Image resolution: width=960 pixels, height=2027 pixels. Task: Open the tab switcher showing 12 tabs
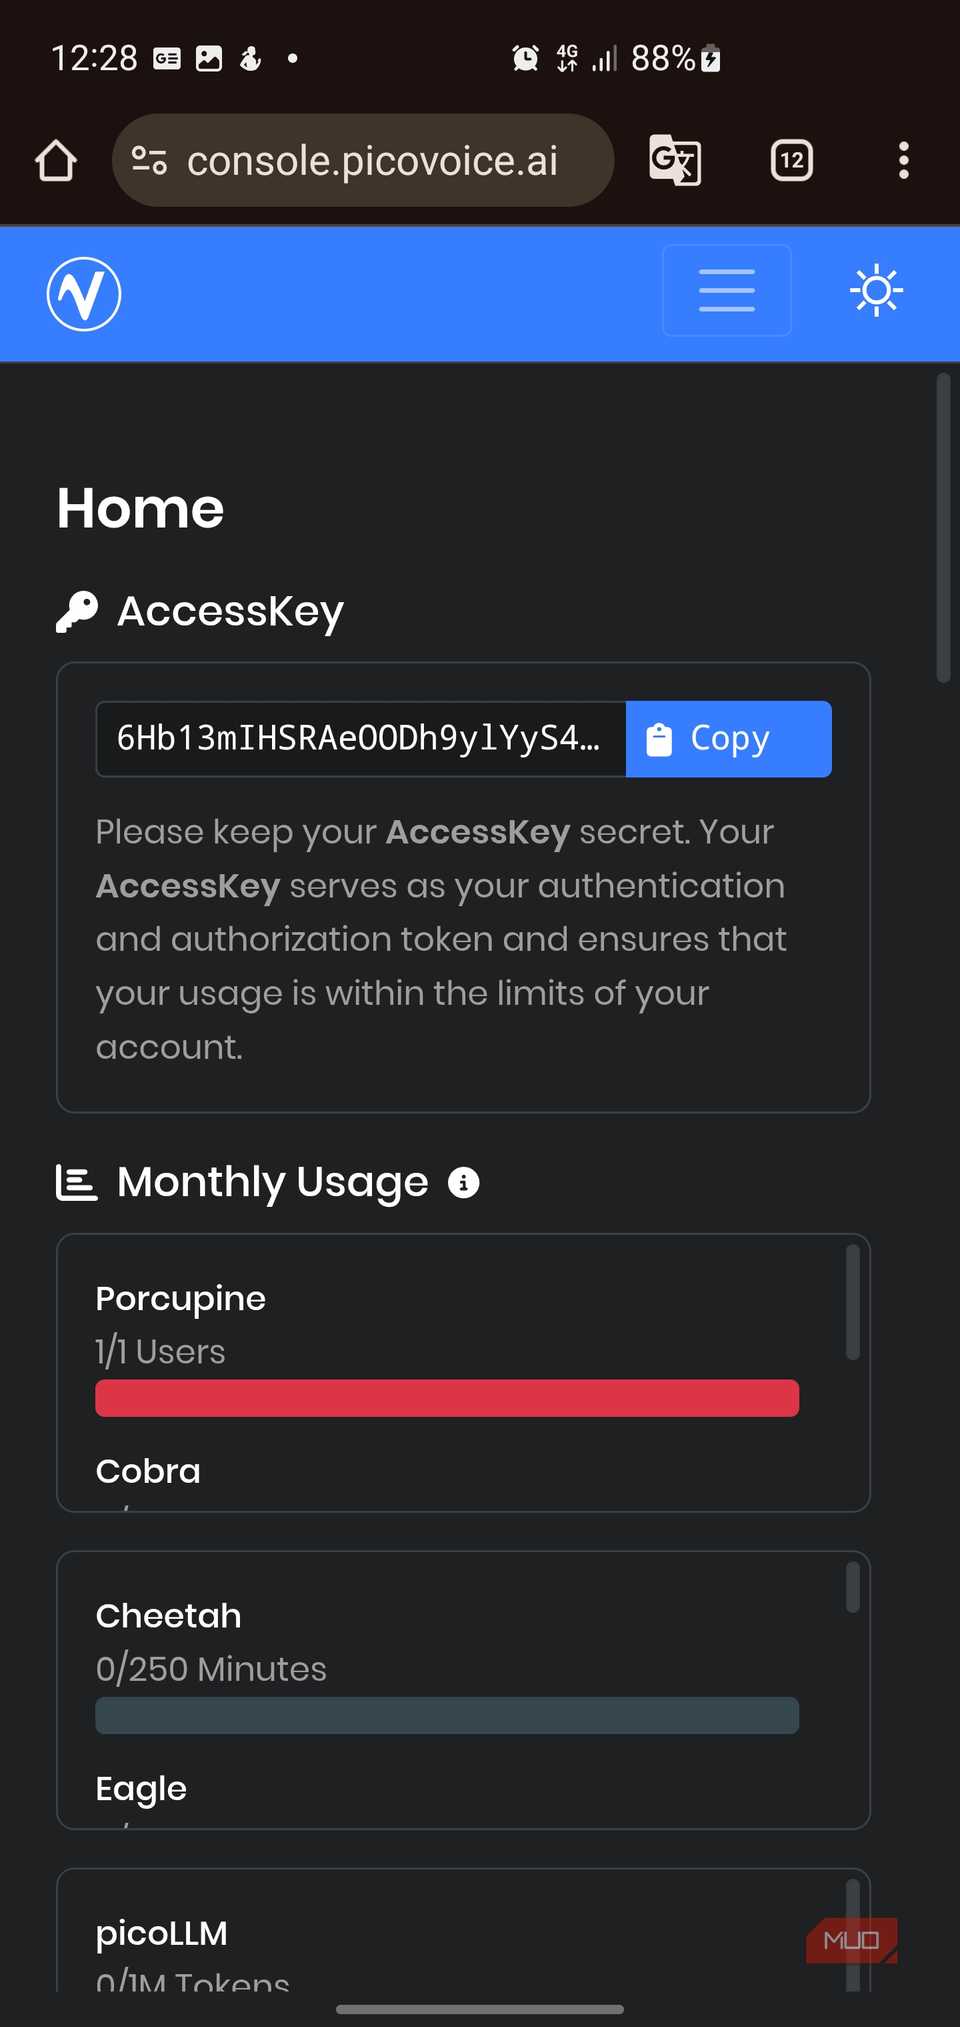pyautogui.click(x=792, y=160)
